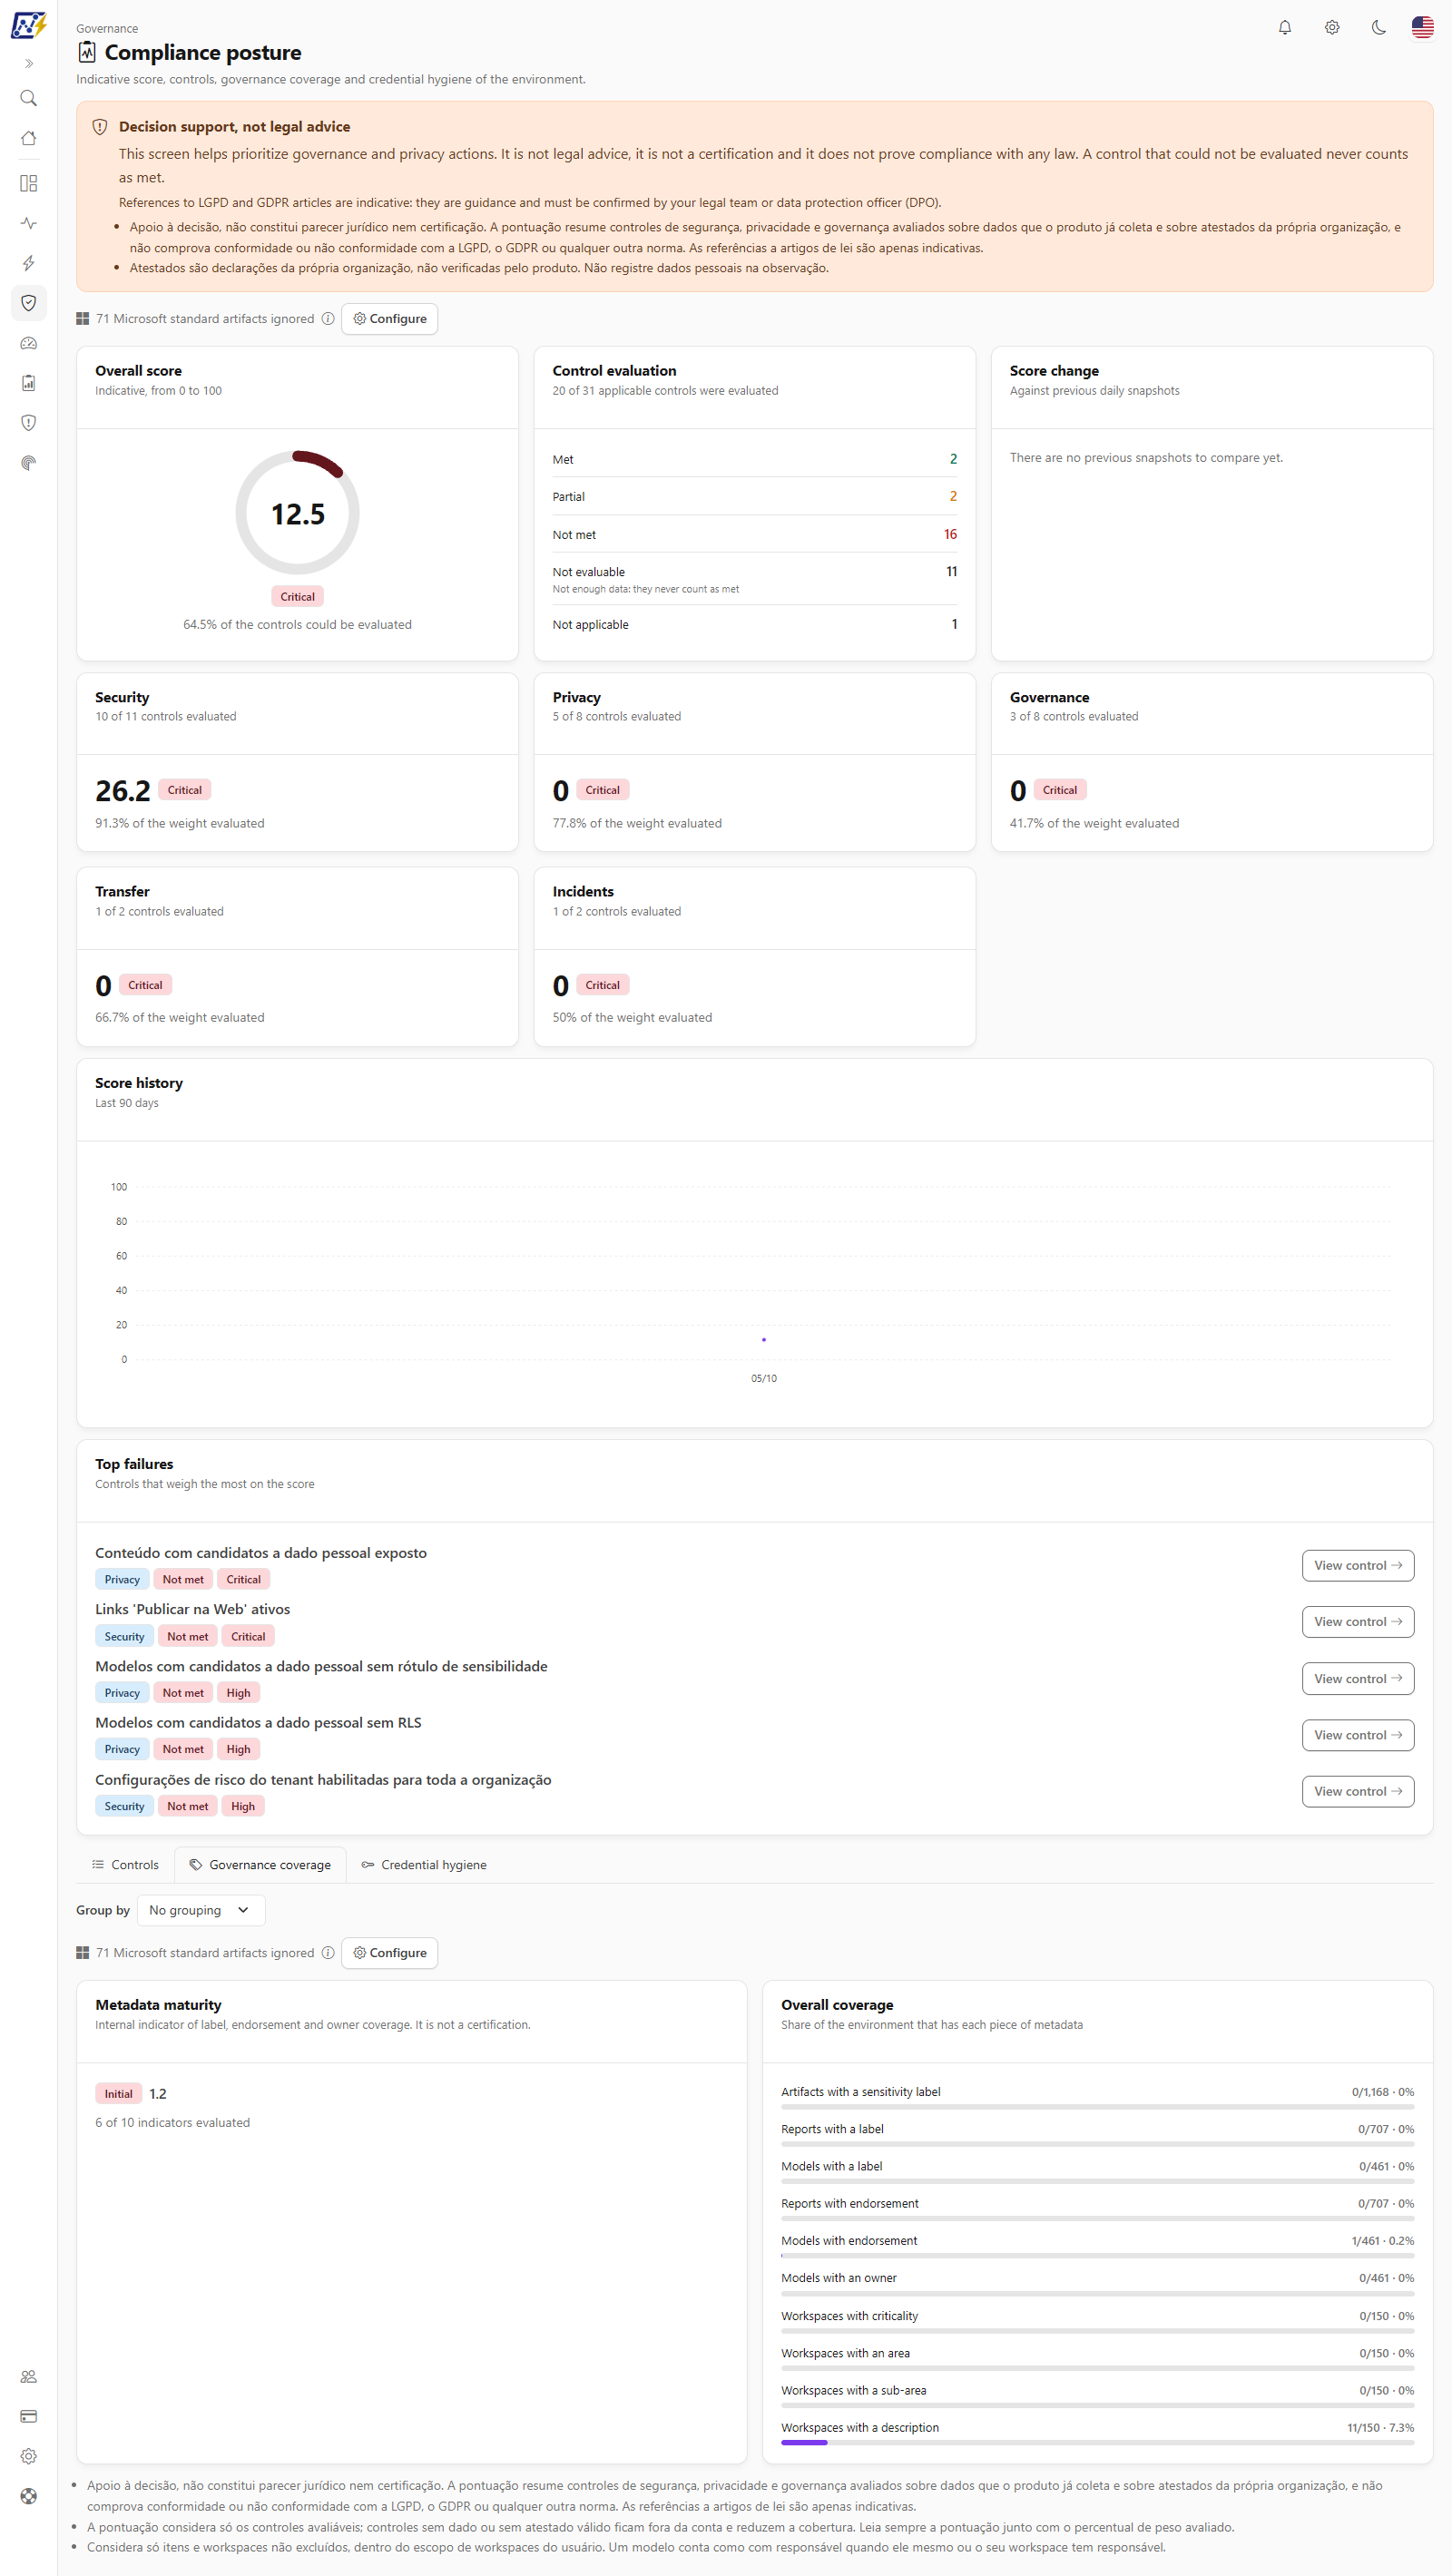1452x2576 pixels.
Task: Click the lightning bolt sidebar icon
Action: 28,263
